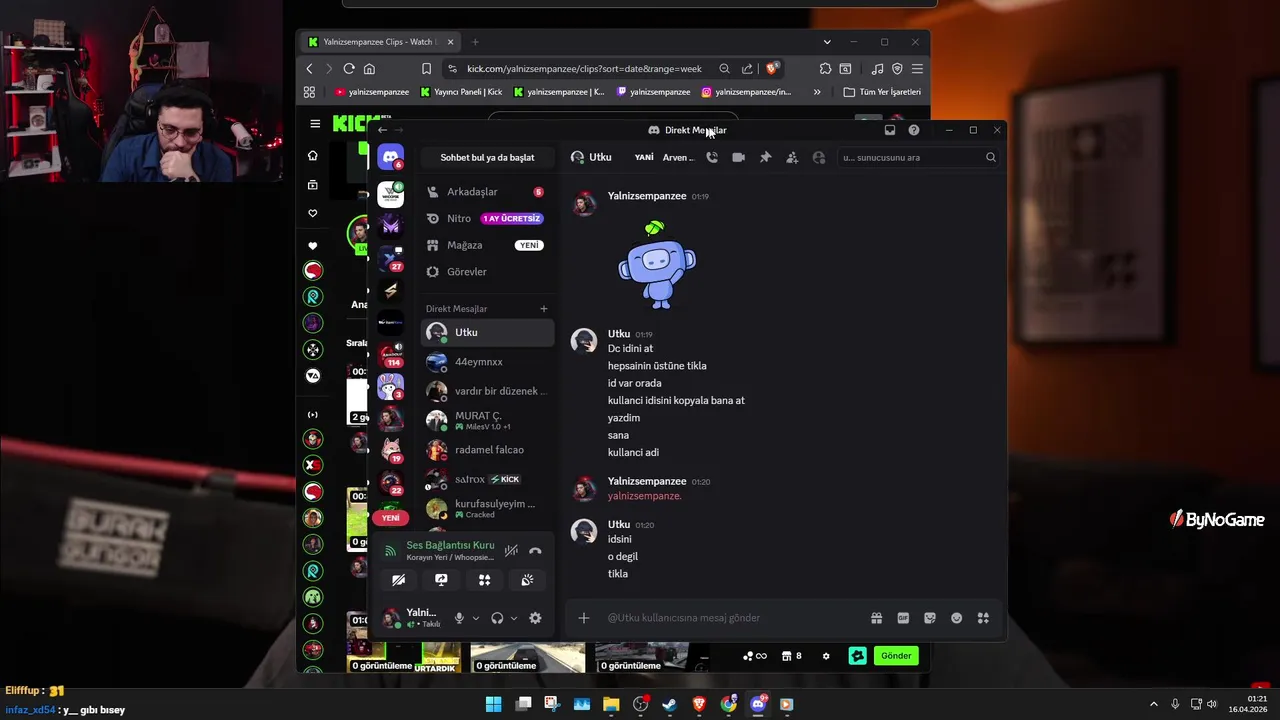Click the red YENİ new-messages pill
The width and height of the screenshot is (1280, 720).
point(391,518)
